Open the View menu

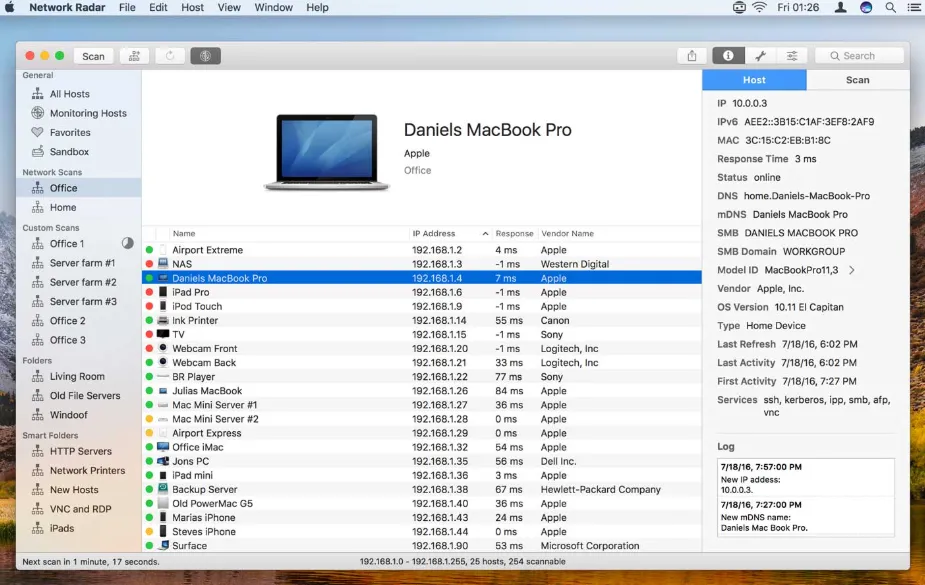[229, 8]
